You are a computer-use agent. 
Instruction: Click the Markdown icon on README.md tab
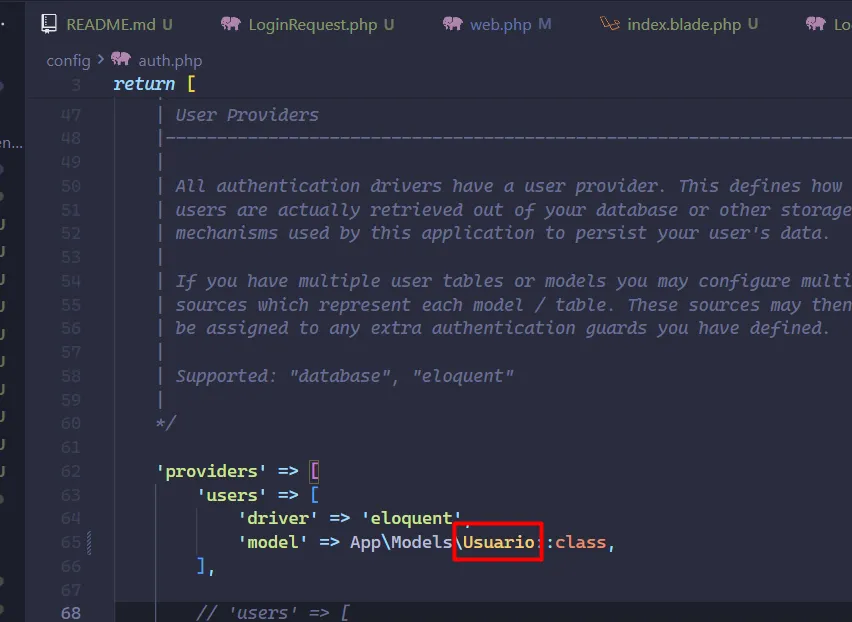click(49, 22)
